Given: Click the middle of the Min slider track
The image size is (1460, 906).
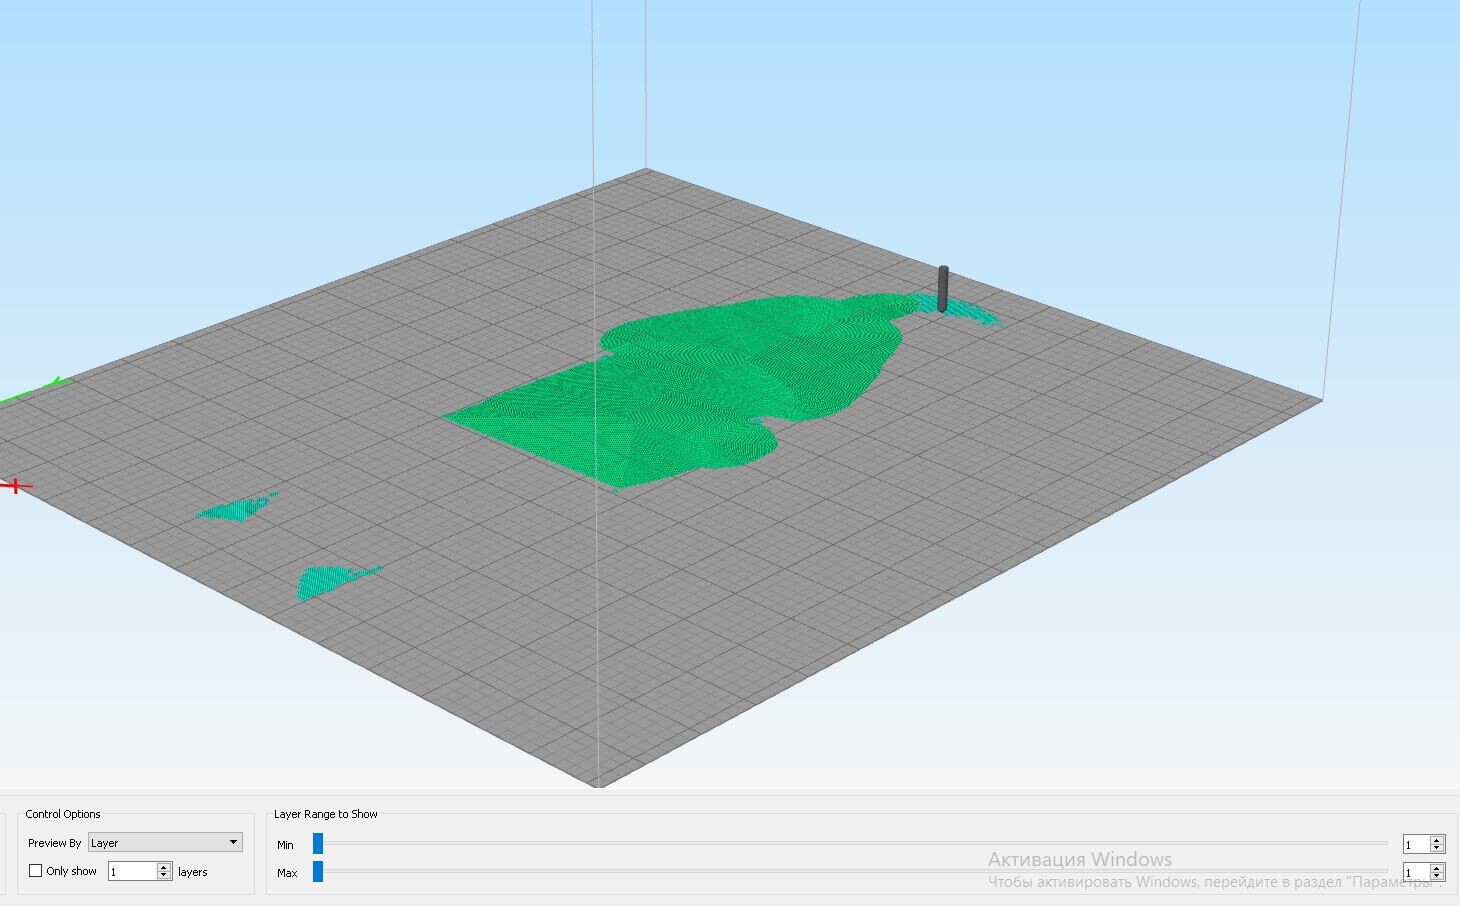Looking at the screenshot, I should pos(852,844).
